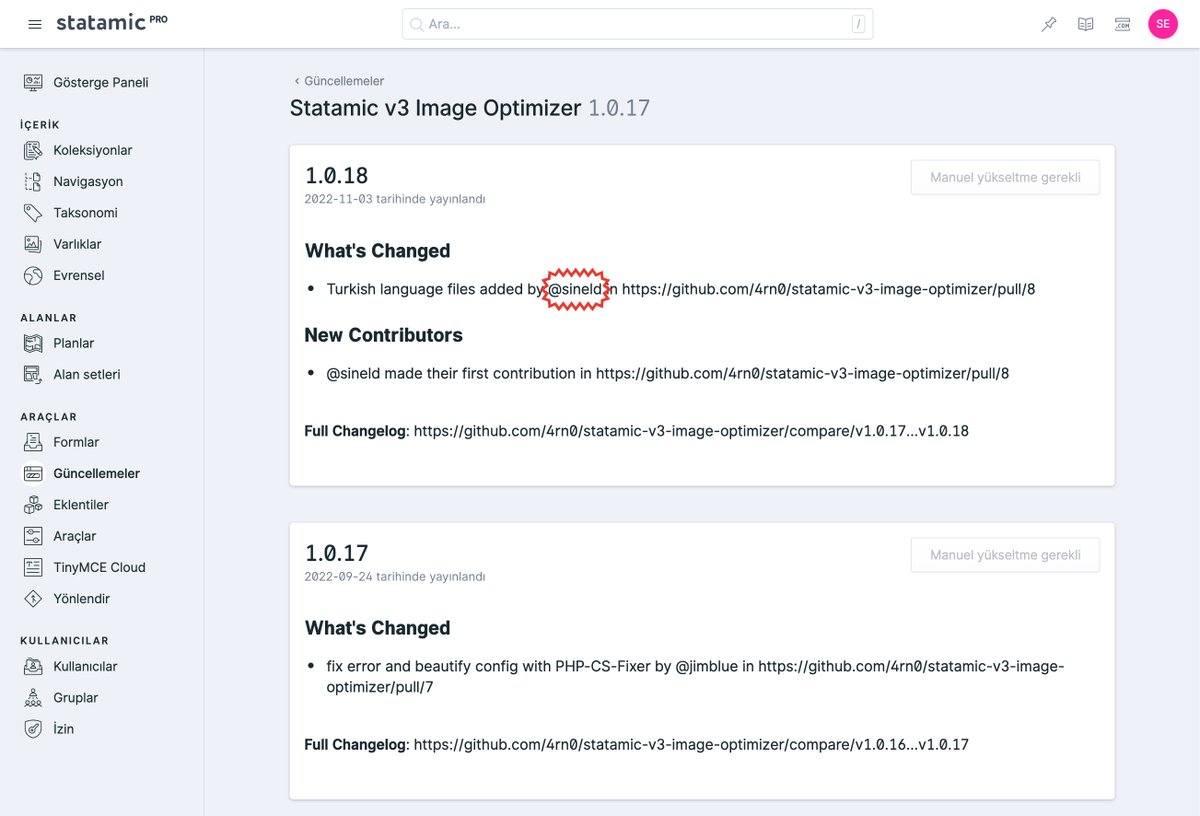1200x816 pixels.
Task: Click the Ara search field
Action: [x=637, y=23]
